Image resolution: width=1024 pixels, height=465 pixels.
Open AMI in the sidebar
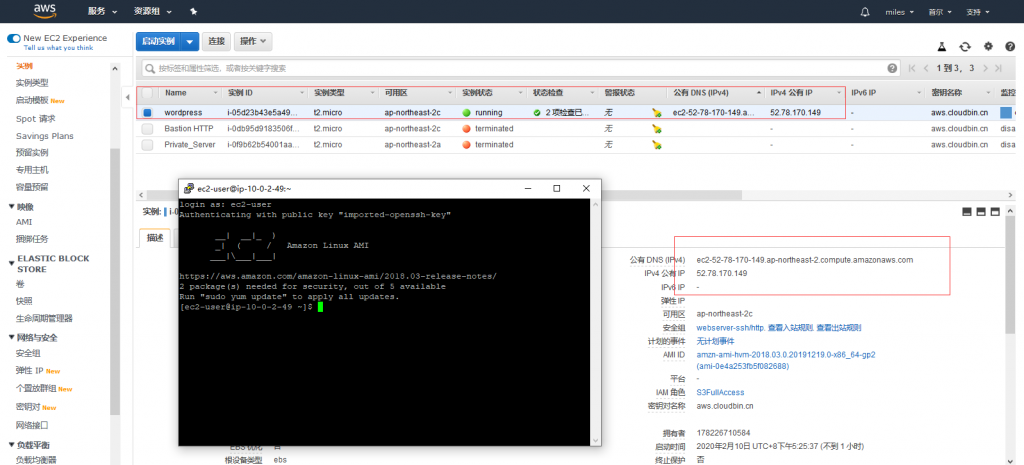click(24, 222)
